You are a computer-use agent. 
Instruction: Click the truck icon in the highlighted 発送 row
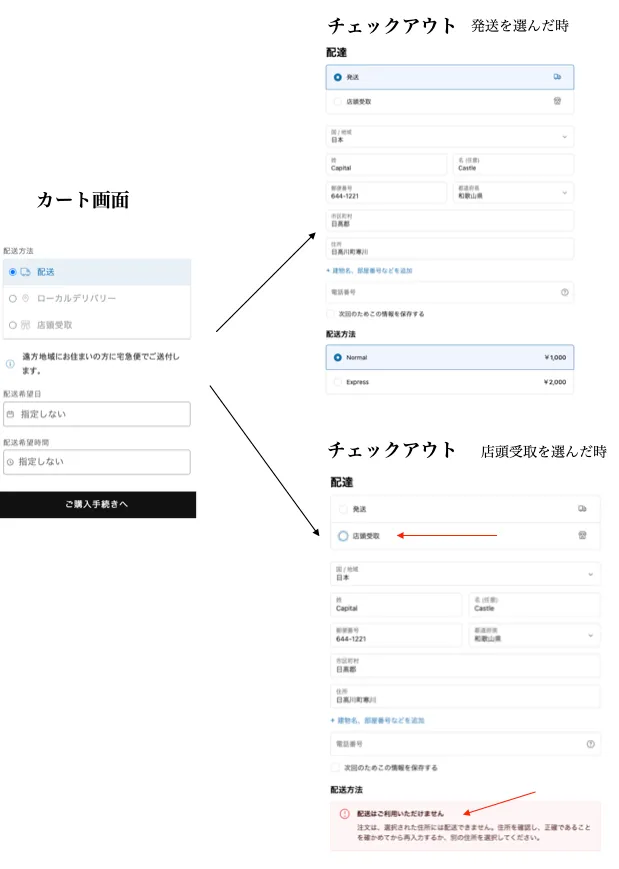[x=557, y=76]
